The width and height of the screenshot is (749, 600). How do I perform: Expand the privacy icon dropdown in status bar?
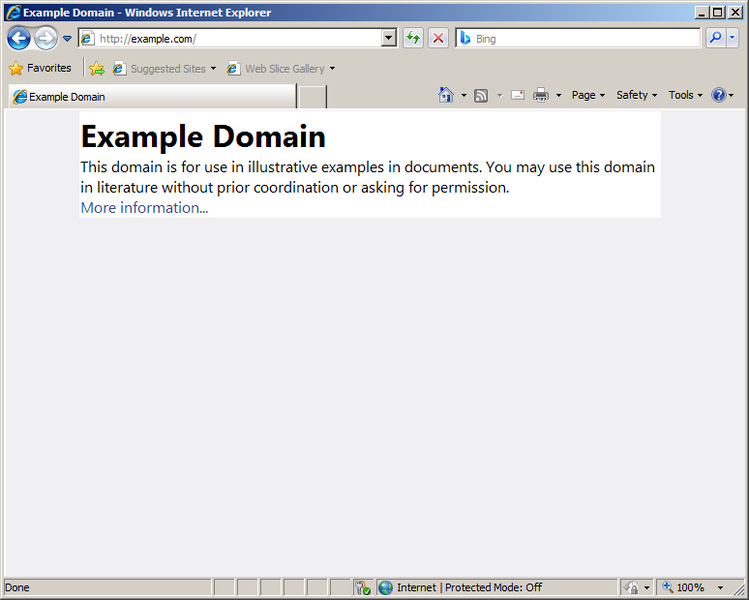(x=647, y=588)
